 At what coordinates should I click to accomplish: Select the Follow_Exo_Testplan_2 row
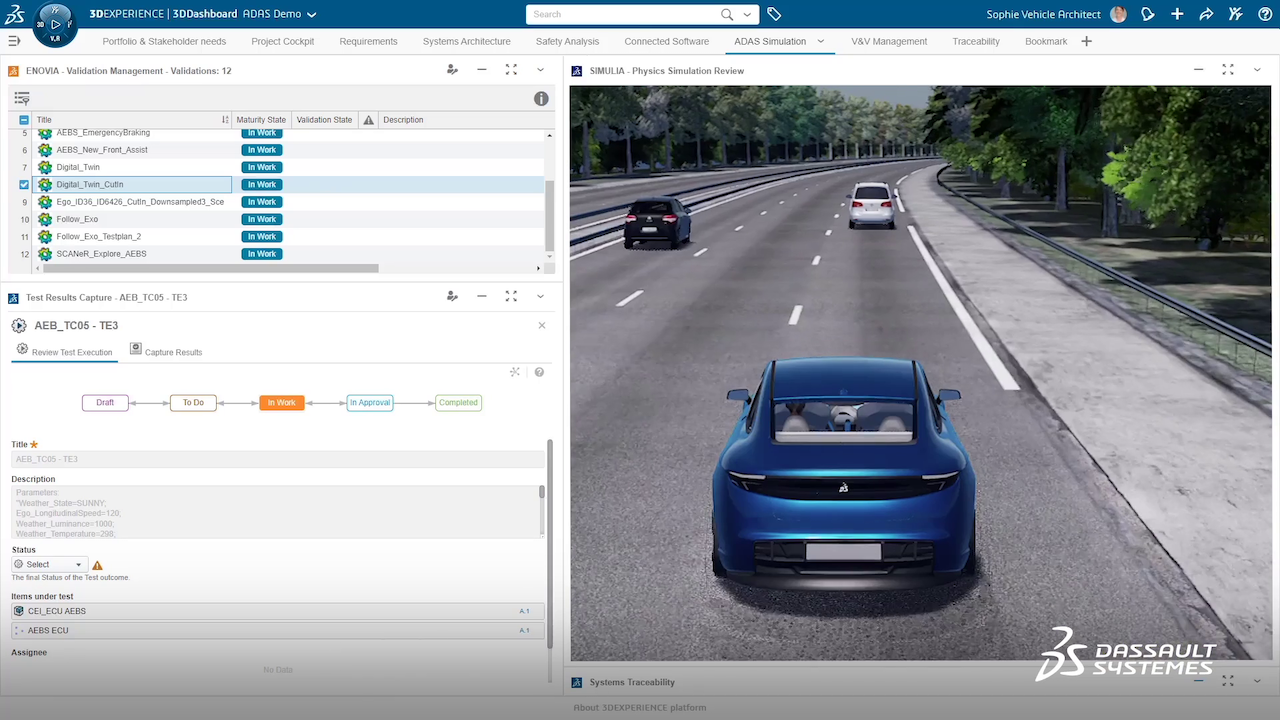pyautogui.click(x=276, y=237)
